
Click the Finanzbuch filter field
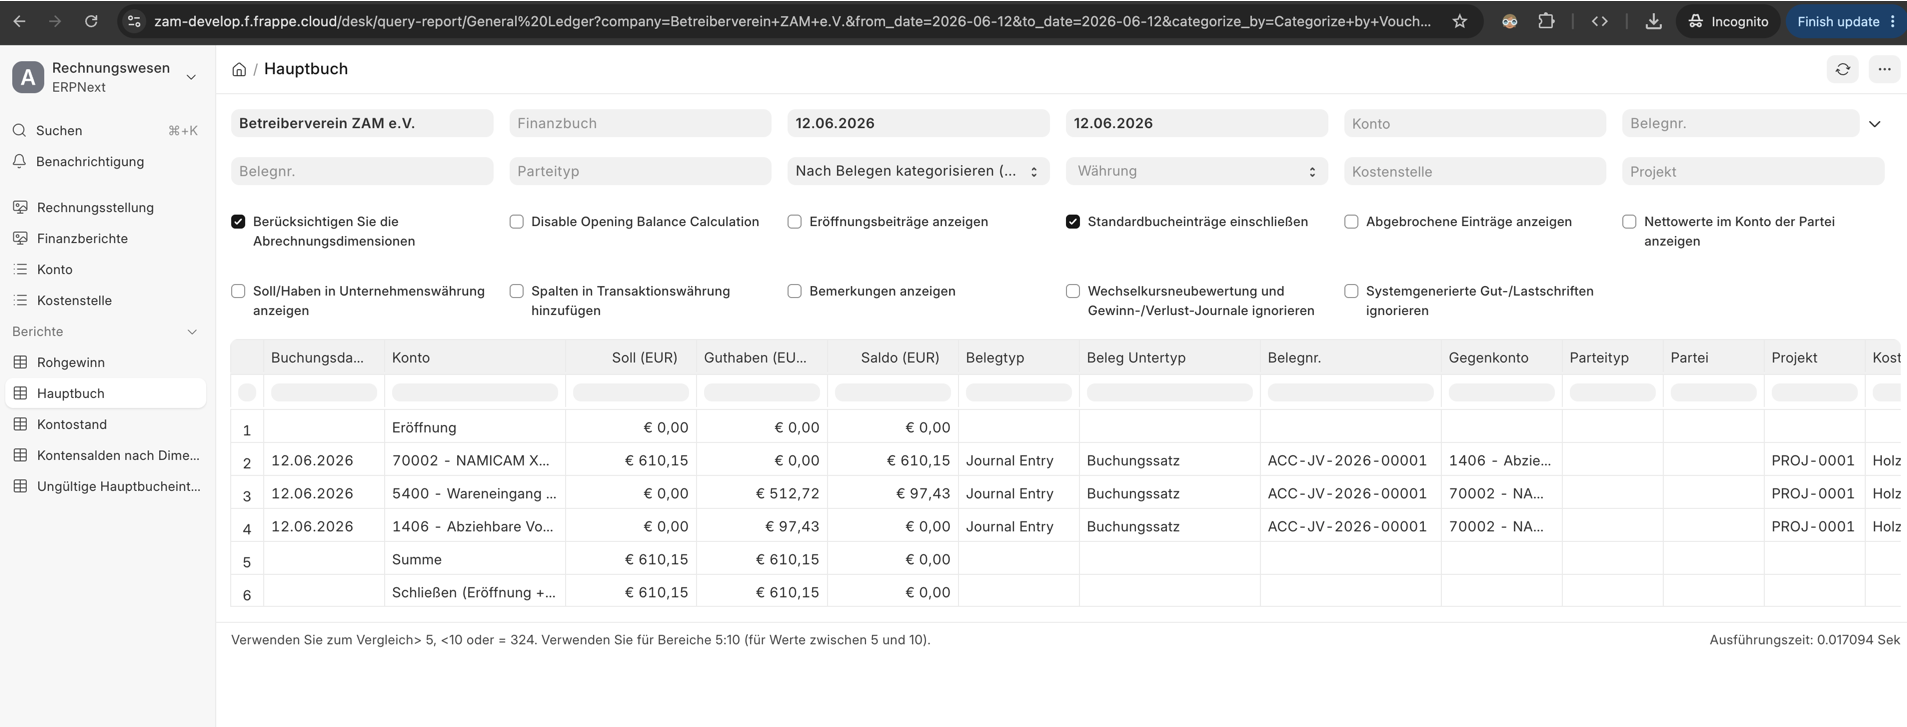(x=640, y=123)
